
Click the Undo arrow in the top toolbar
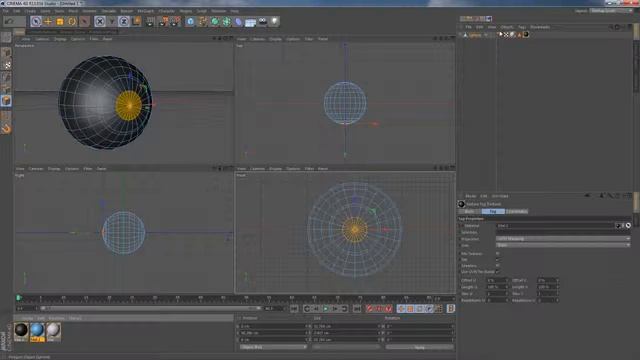point(10,21)
